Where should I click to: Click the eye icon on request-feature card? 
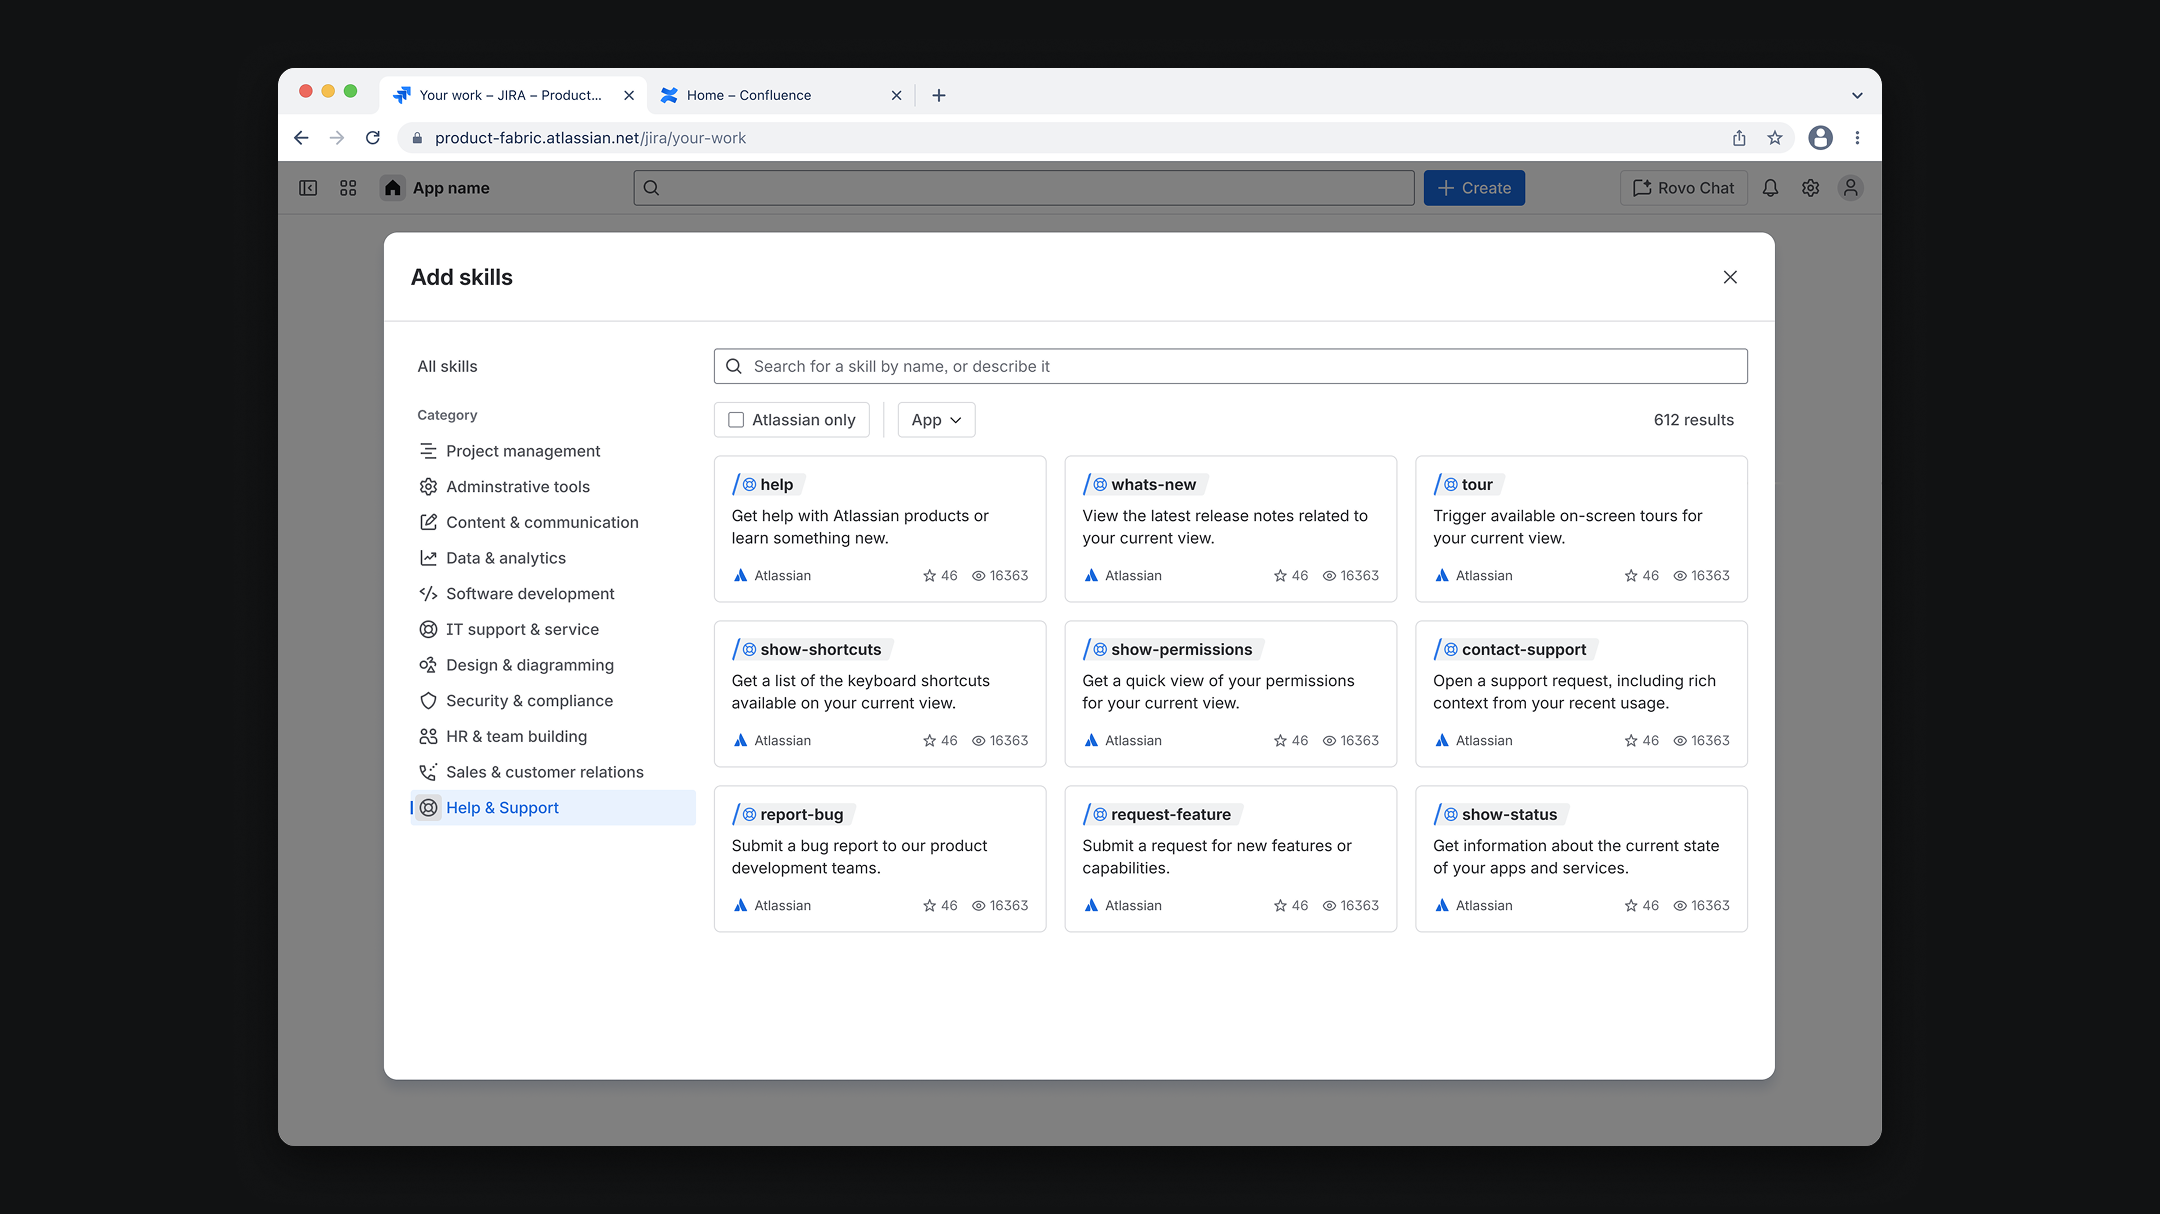pos(1329,906)
